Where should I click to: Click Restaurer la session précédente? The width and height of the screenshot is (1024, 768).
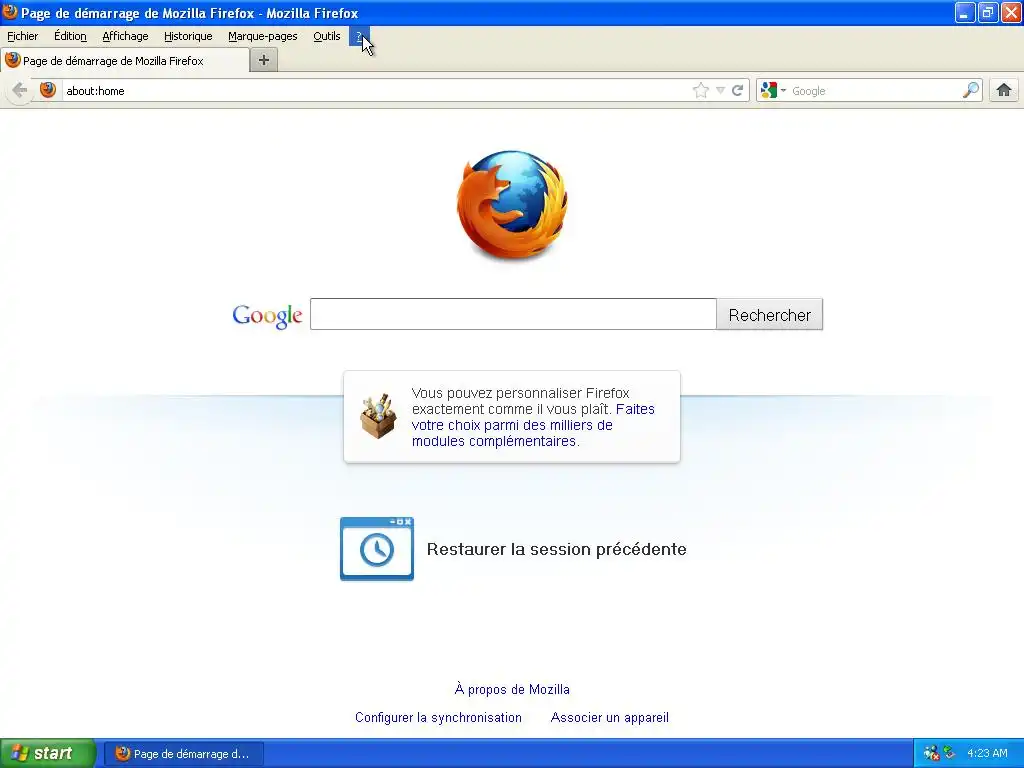coord(556,549)
